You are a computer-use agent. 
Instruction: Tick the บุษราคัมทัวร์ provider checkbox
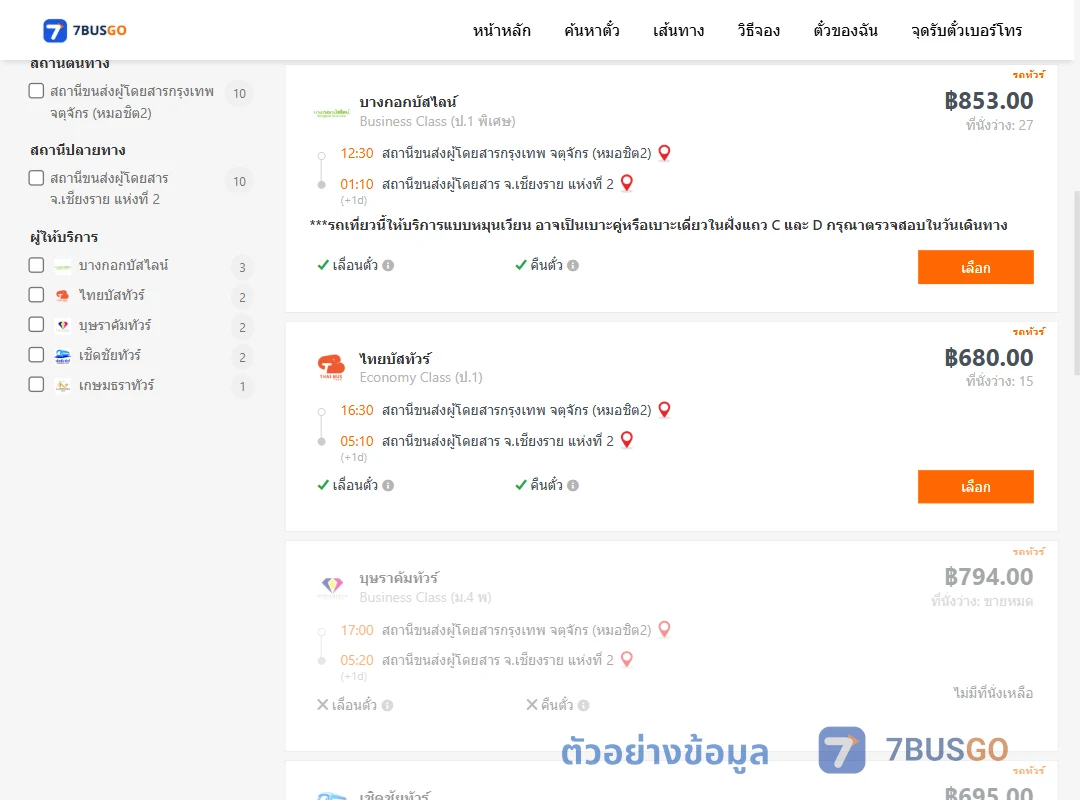(x=37, y=325)
